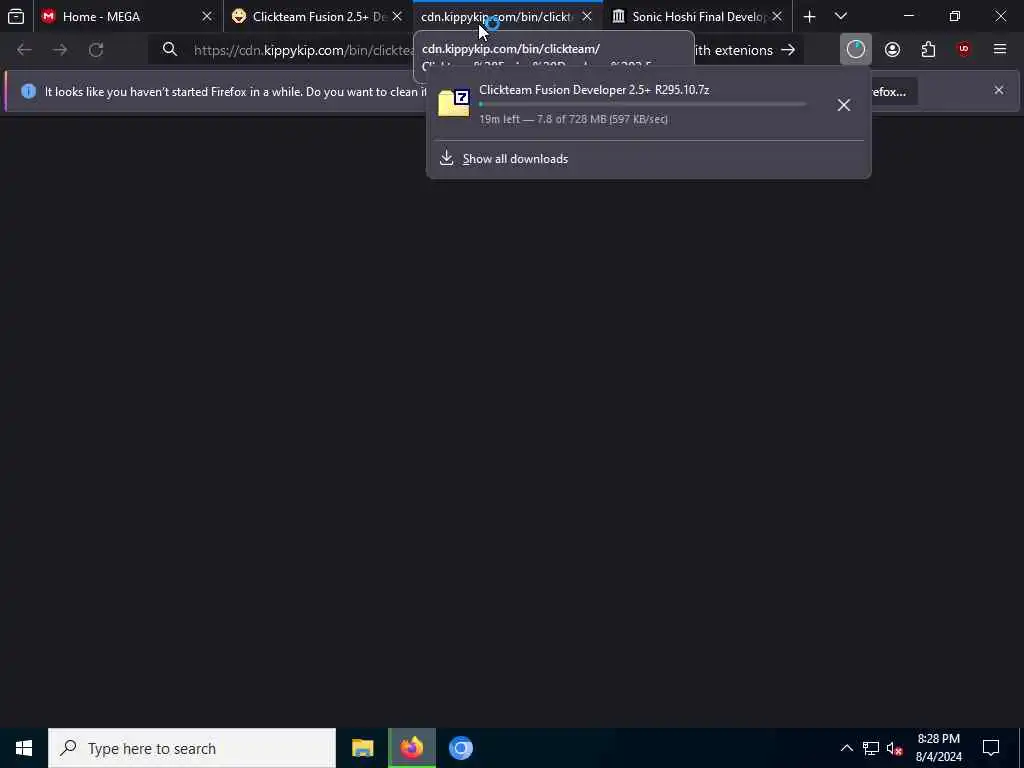Open the Firefox account icon
This screenshot has width=1024, height=768.
(892, 50)
